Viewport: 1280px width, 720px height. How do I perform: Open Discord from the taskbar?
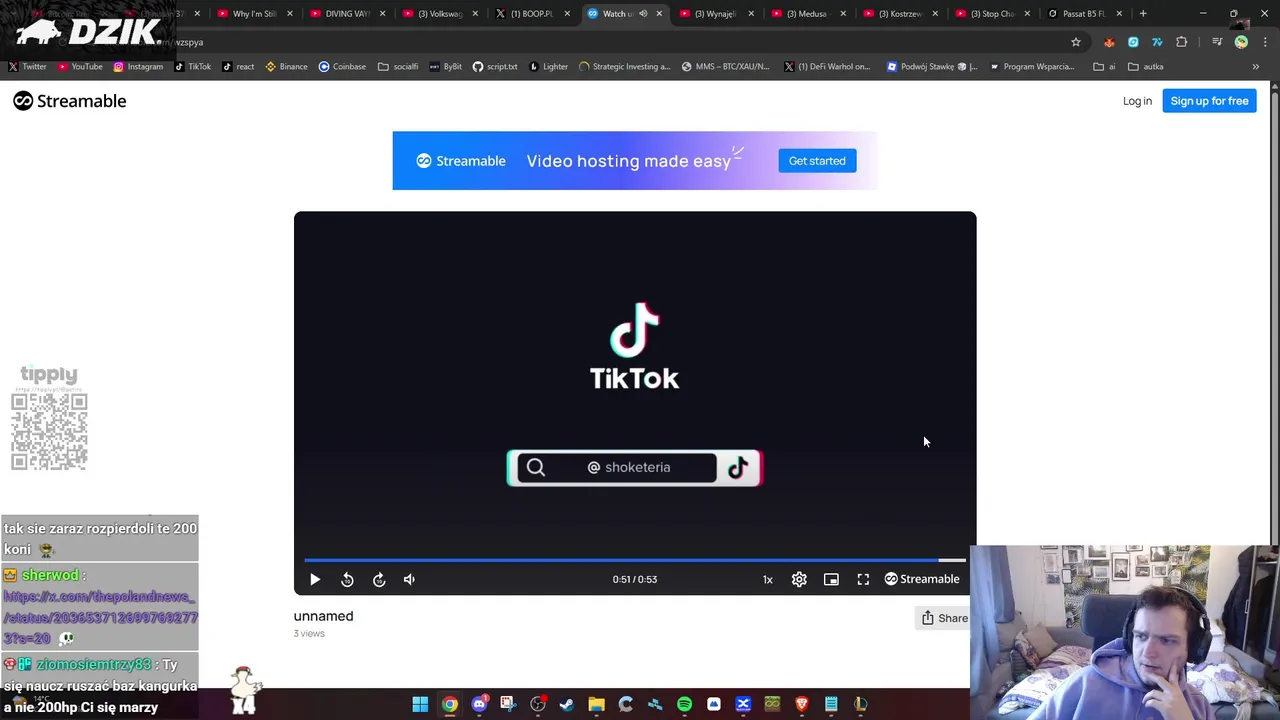pos(479,704)
